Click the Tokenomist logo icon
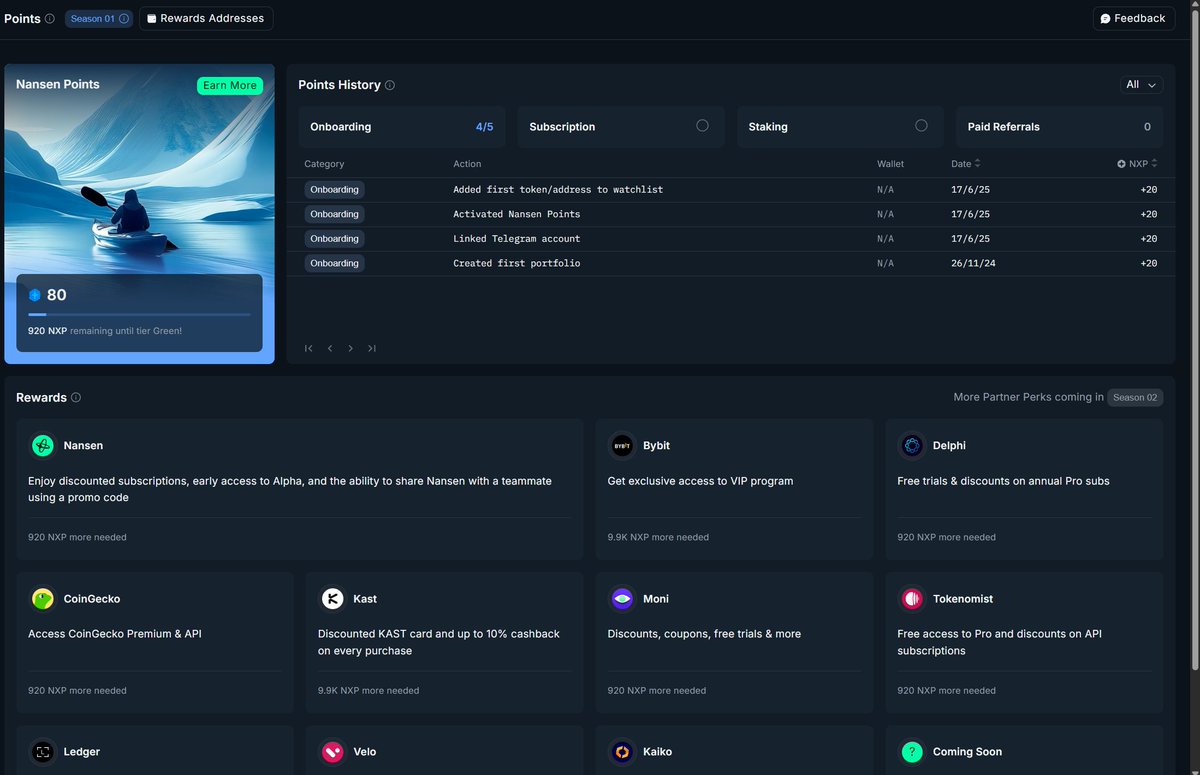 912,598
